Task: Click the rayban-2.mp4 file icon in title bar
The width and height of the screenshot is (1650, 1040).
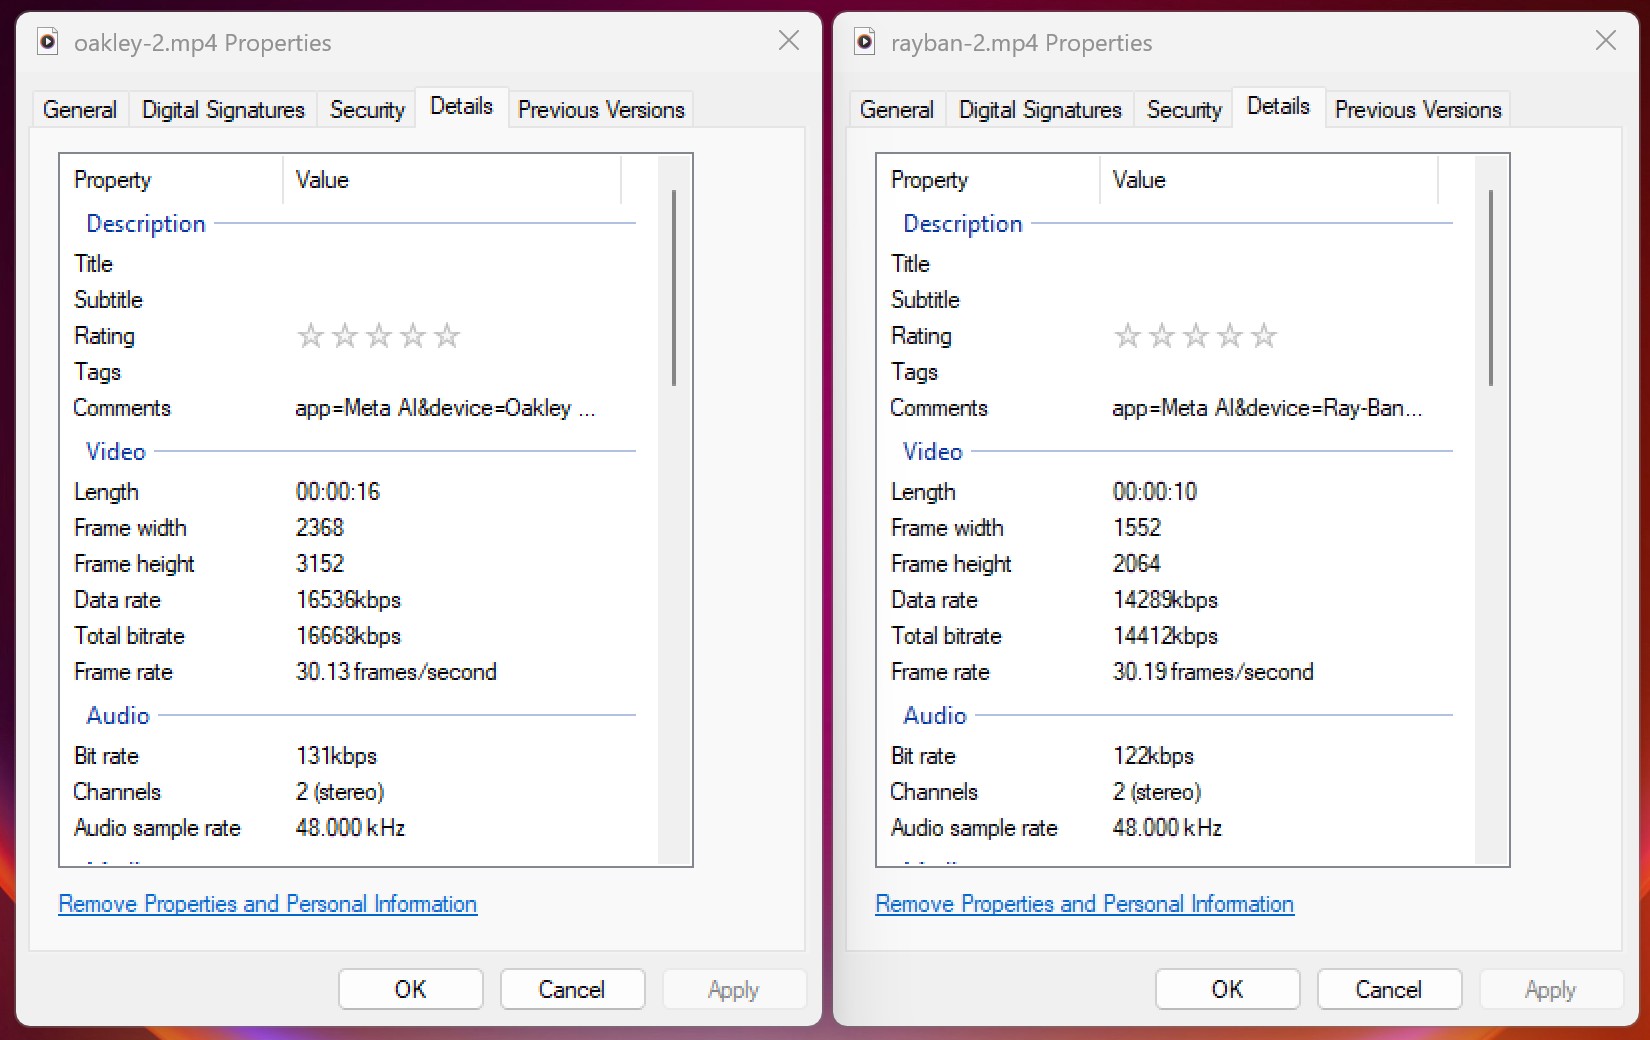Action: [x=864, y=42]
